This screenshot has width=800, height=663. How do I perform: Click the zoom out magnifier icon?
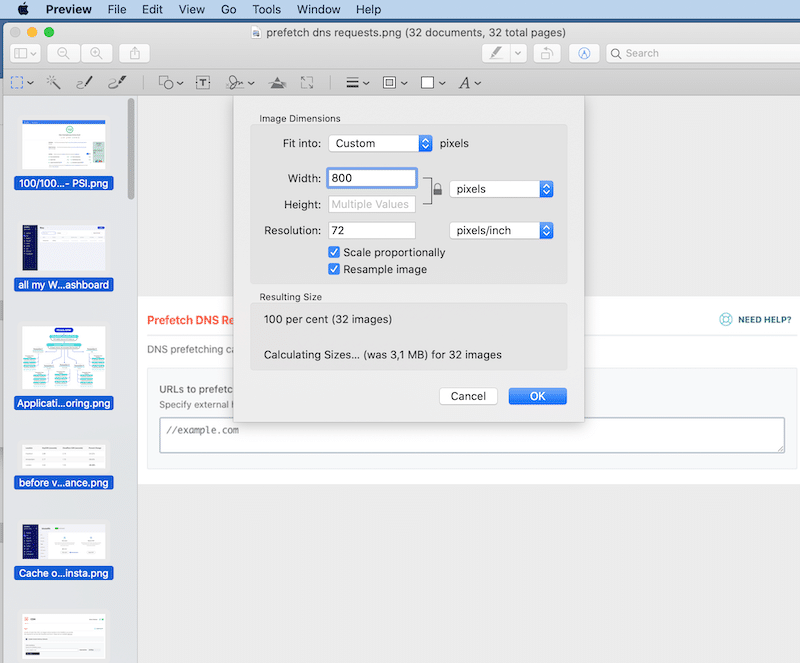click(63, 53)
